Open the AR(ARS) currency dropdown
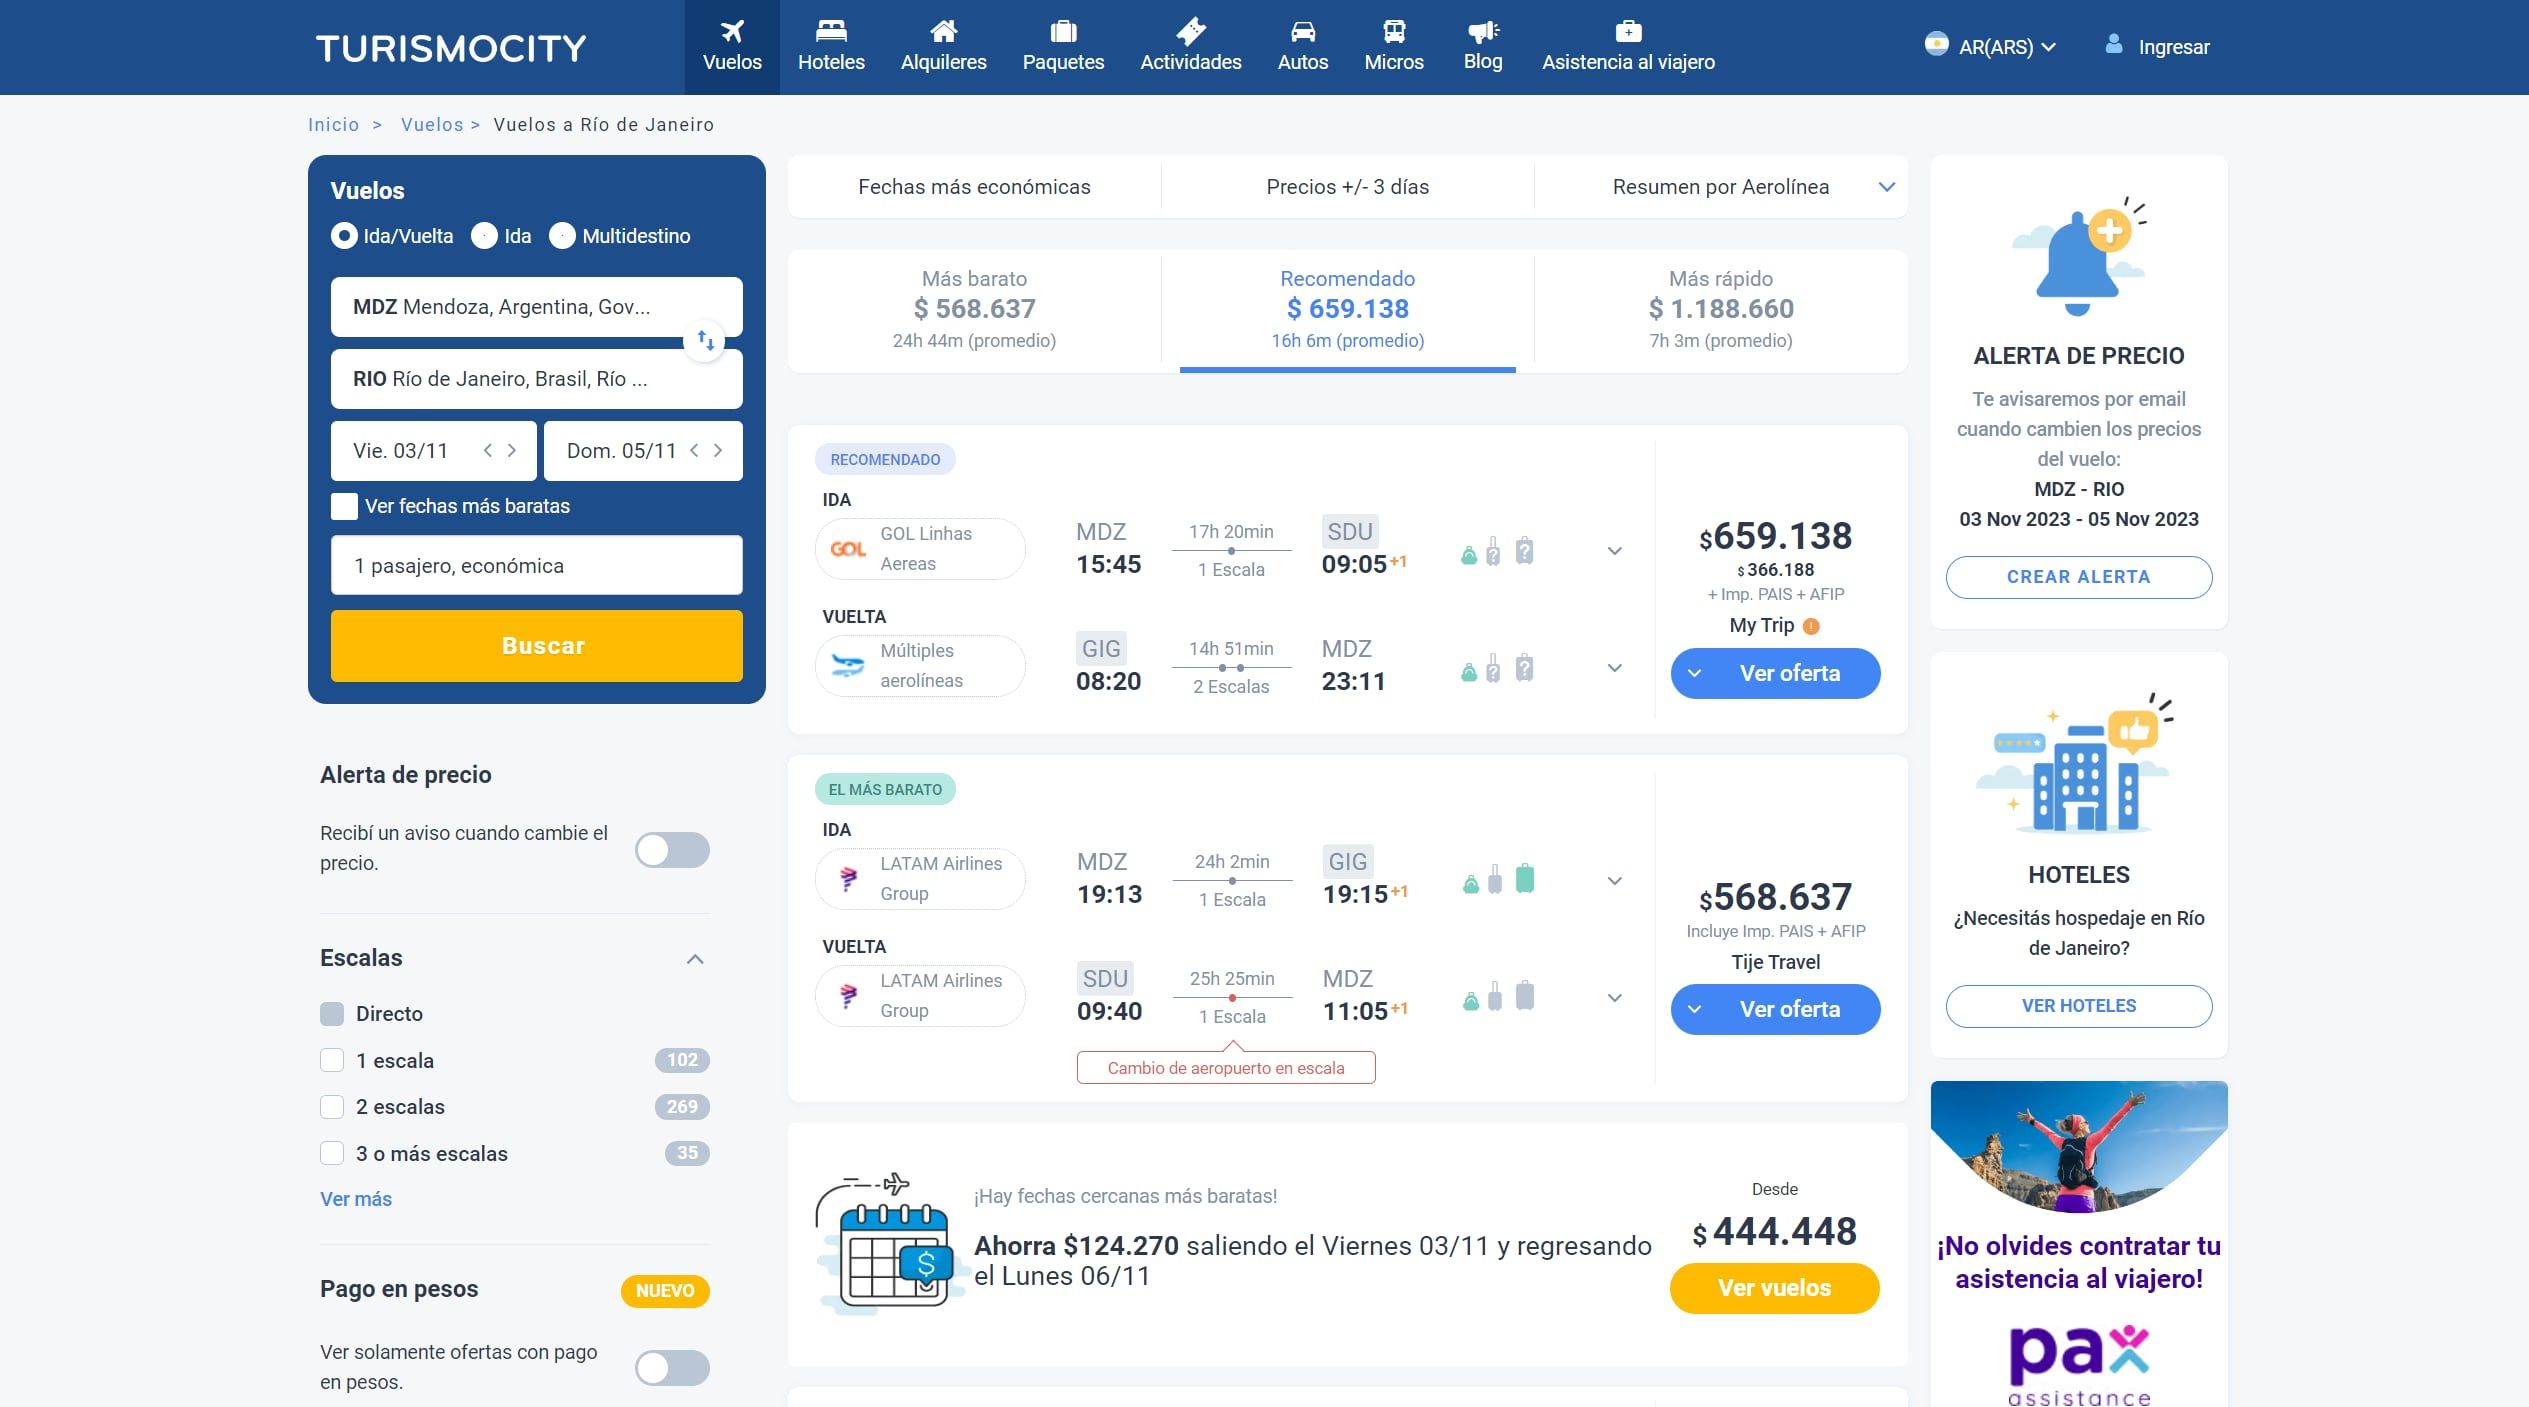Viewport: 2529px width, 1407px height. coord(2005,47)
